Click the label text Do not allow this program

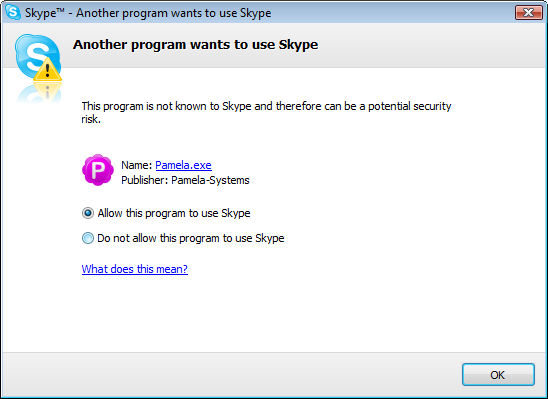(x=190, y=238)
